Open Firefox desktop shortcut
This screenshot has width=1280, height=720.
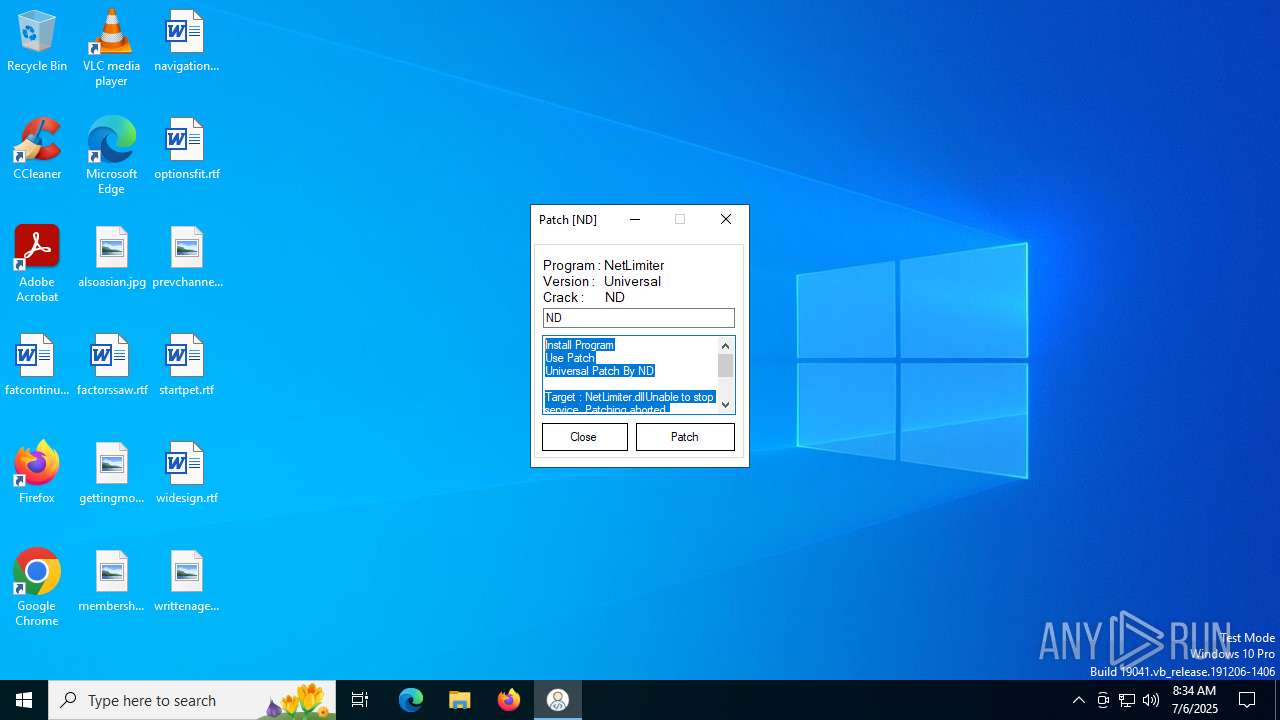[x=37, y=473]
